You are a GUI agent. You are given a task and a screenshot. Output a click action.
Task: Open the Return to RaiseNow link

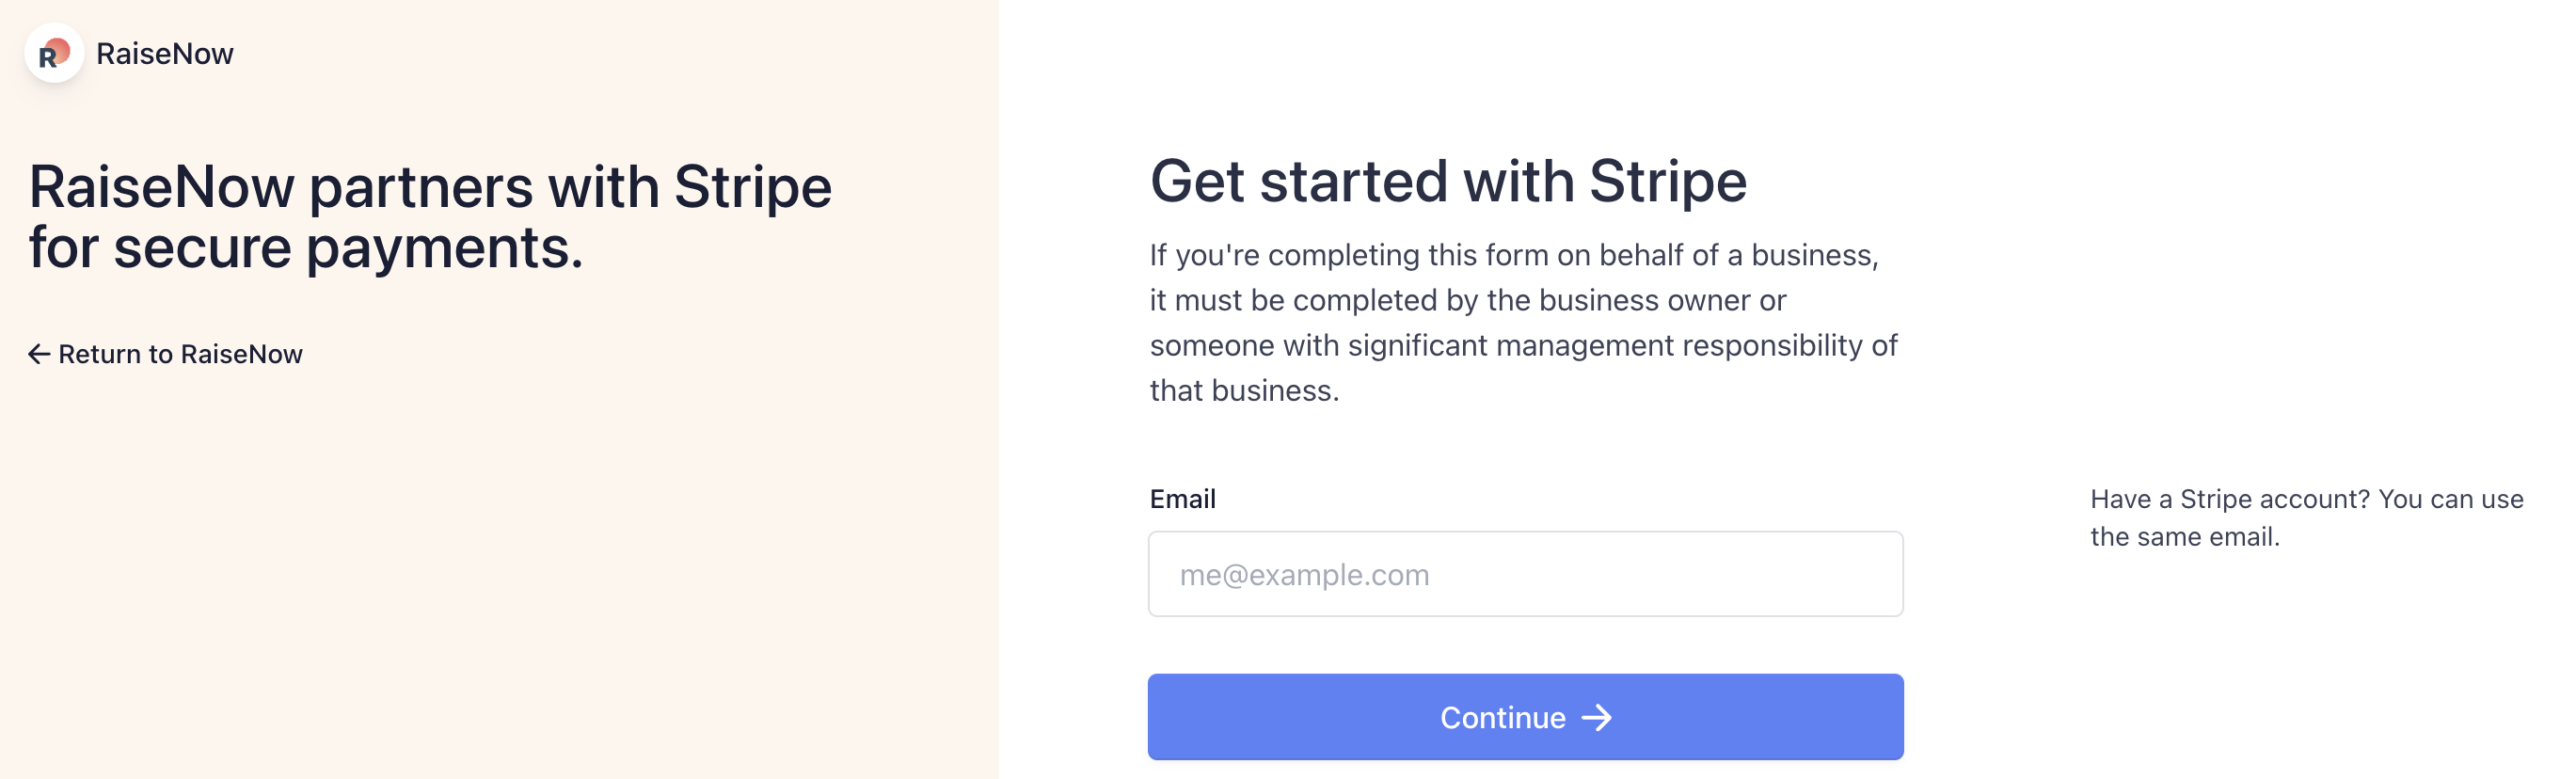166,354
